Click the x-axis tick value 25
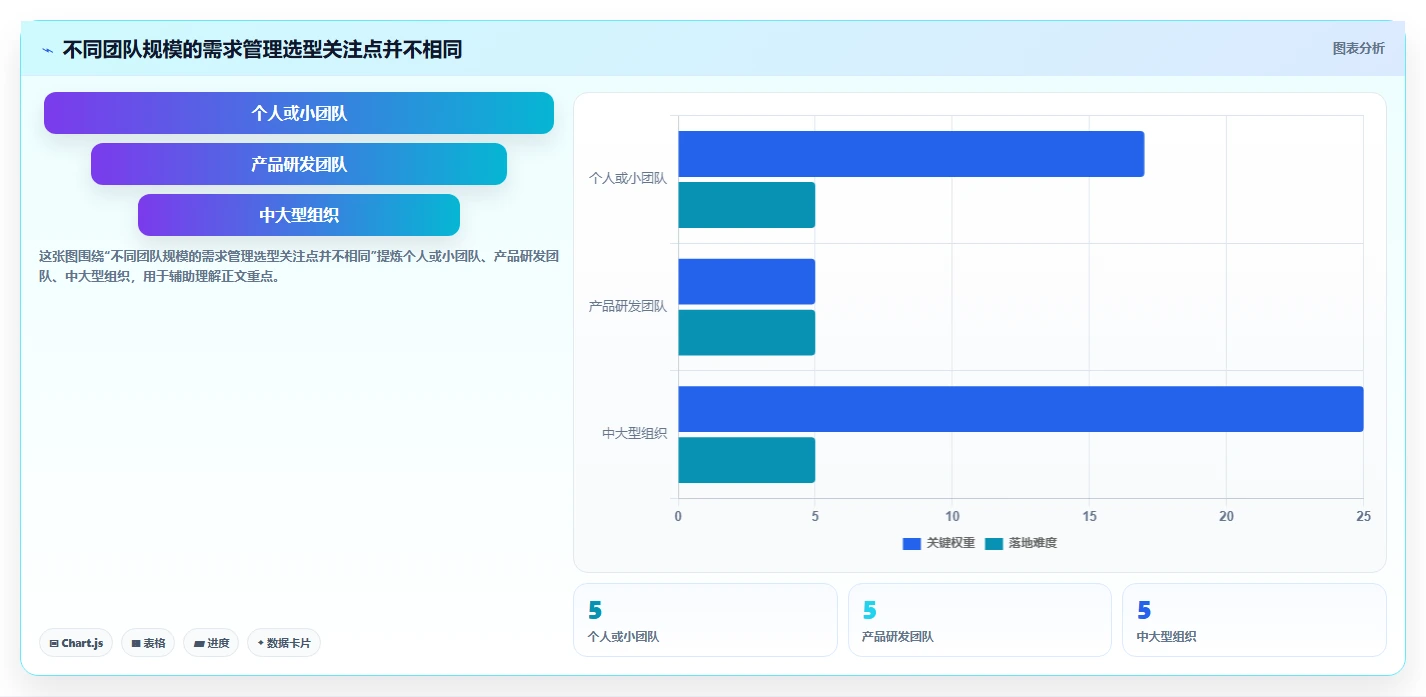Screen dimensions: 1426x697 tap(1363, 516)
